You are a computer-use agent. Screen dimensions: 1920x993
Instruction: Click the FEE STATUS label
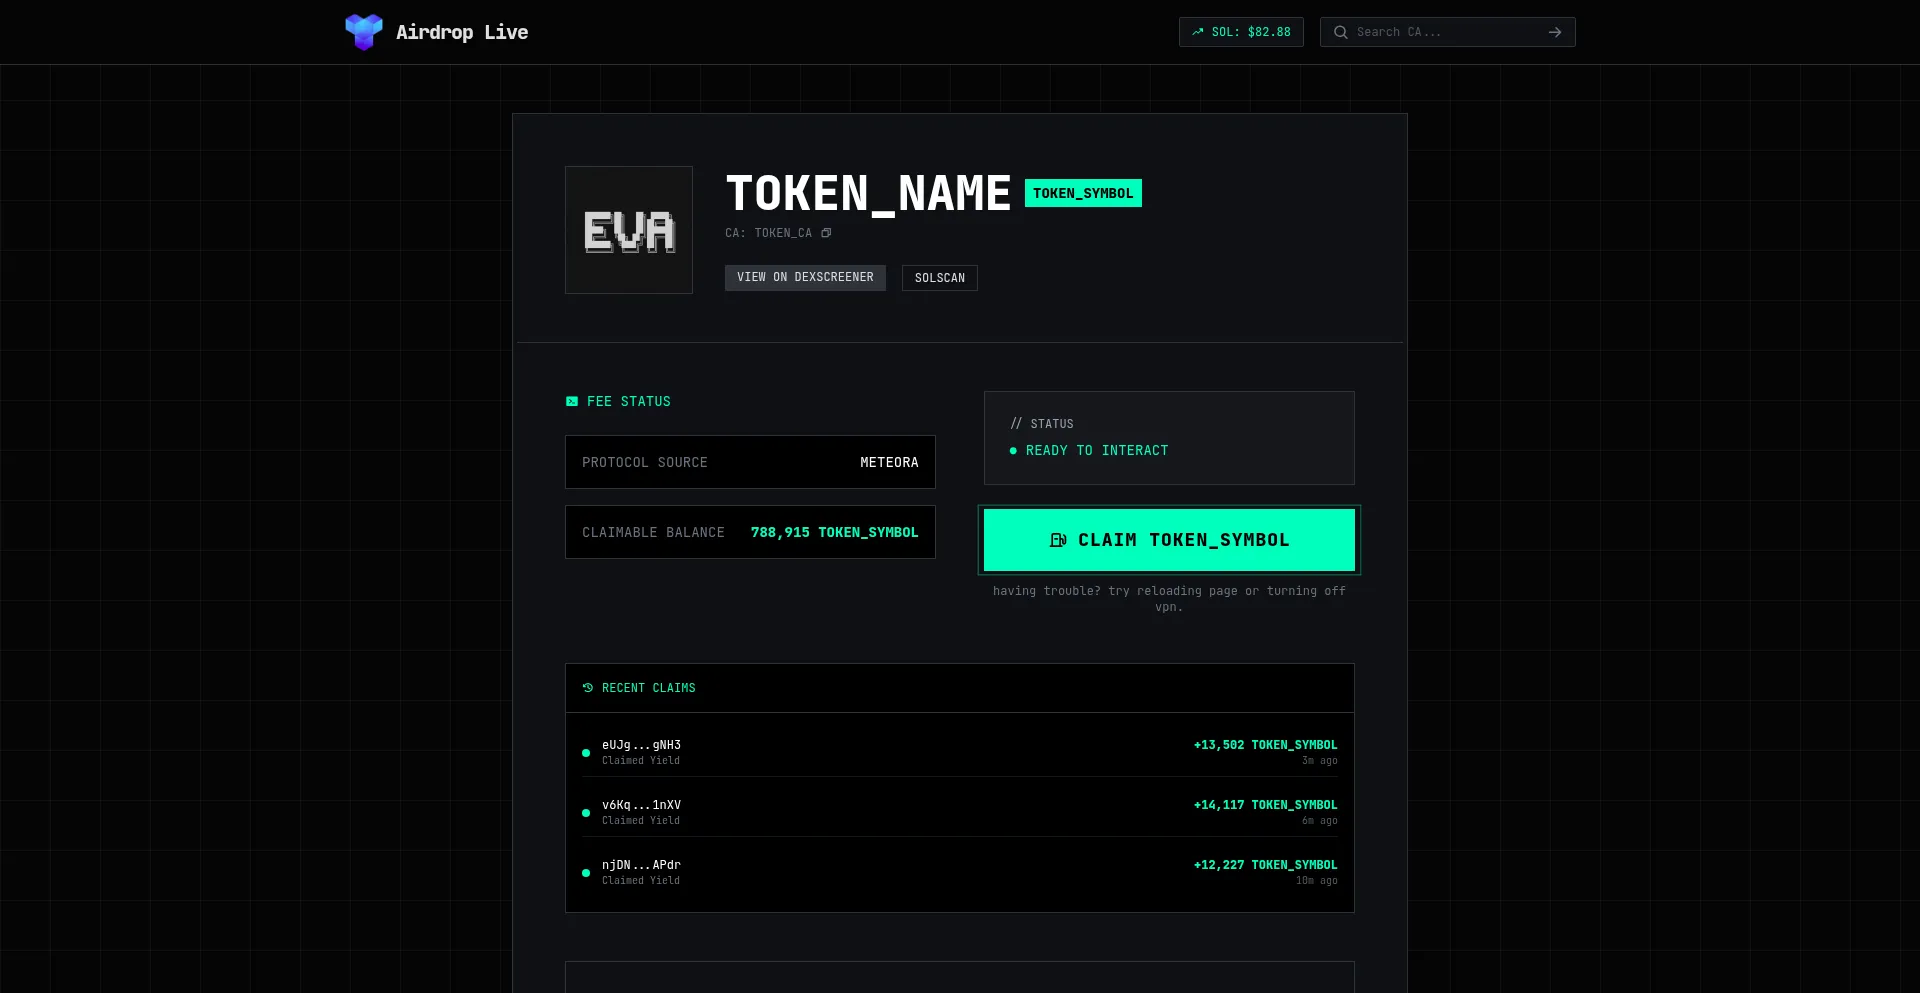[x=629, y=401]
